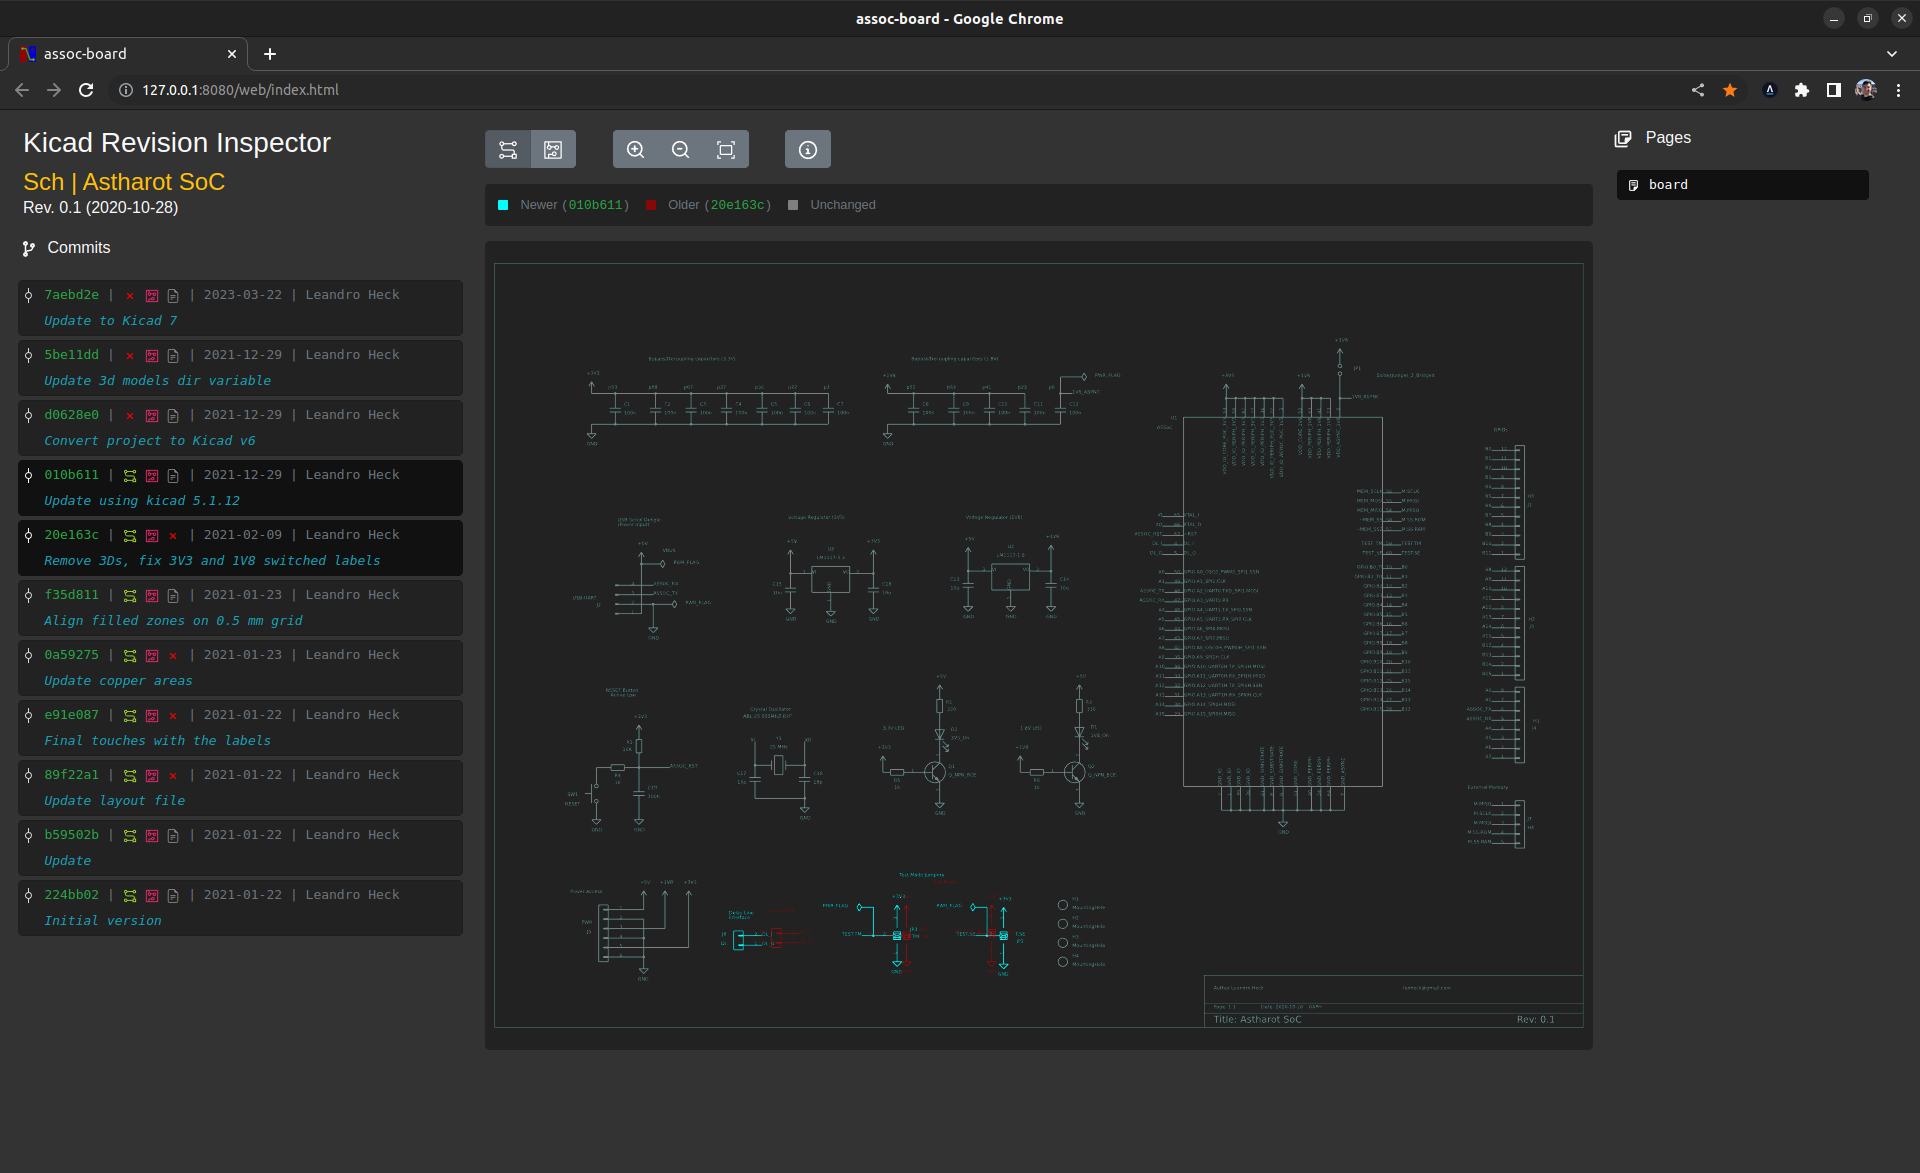Viewport: 1920px width, 1173px height.
Task: Select commit 5be11dd in the list
Action: pyautogui.click(x=71, y=355)
